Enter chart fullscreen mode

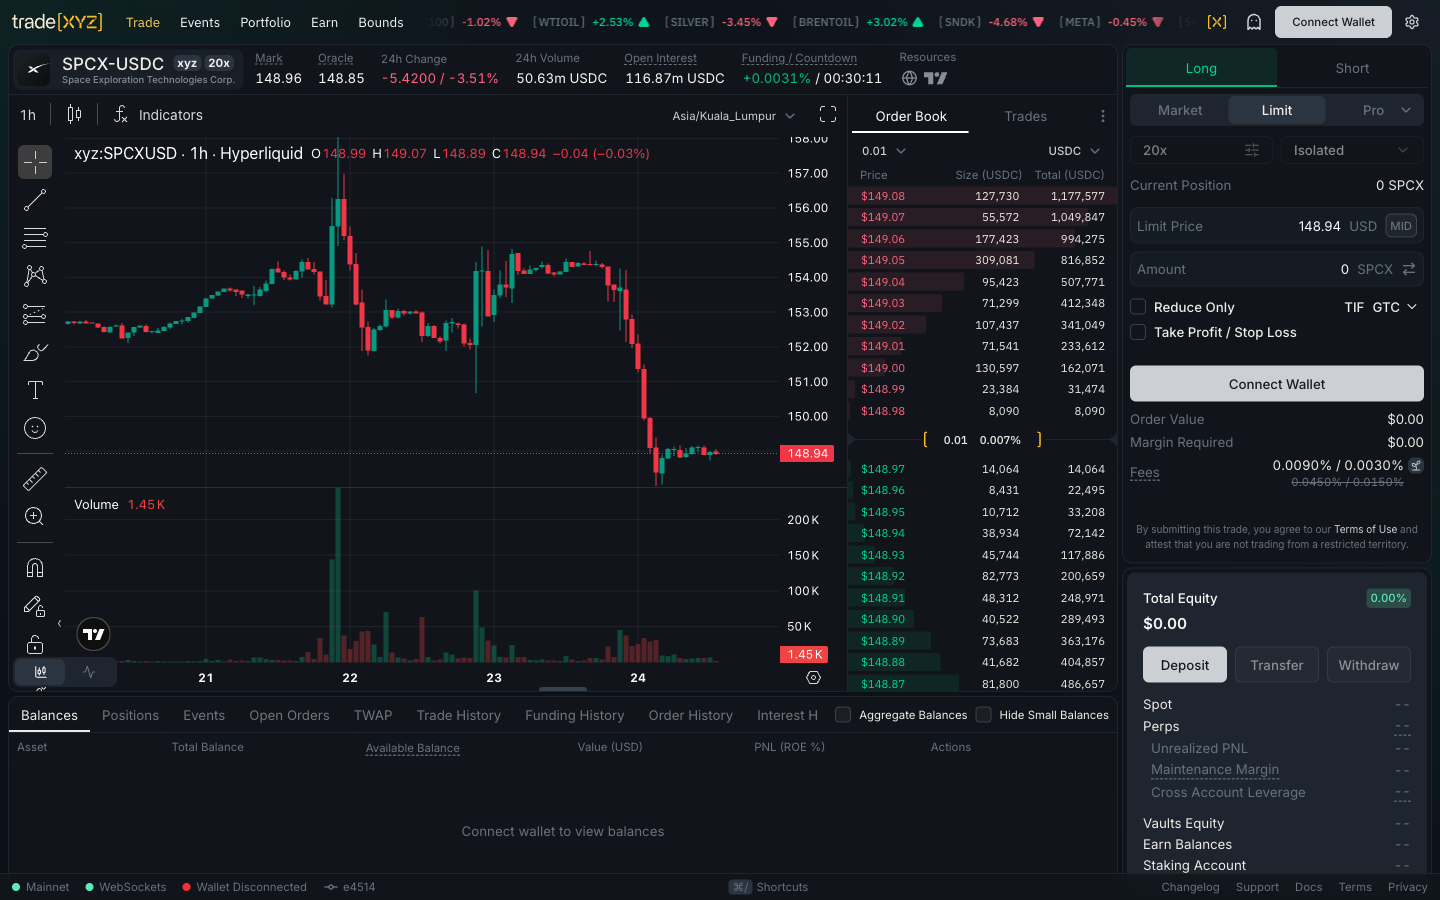[828, 115]
